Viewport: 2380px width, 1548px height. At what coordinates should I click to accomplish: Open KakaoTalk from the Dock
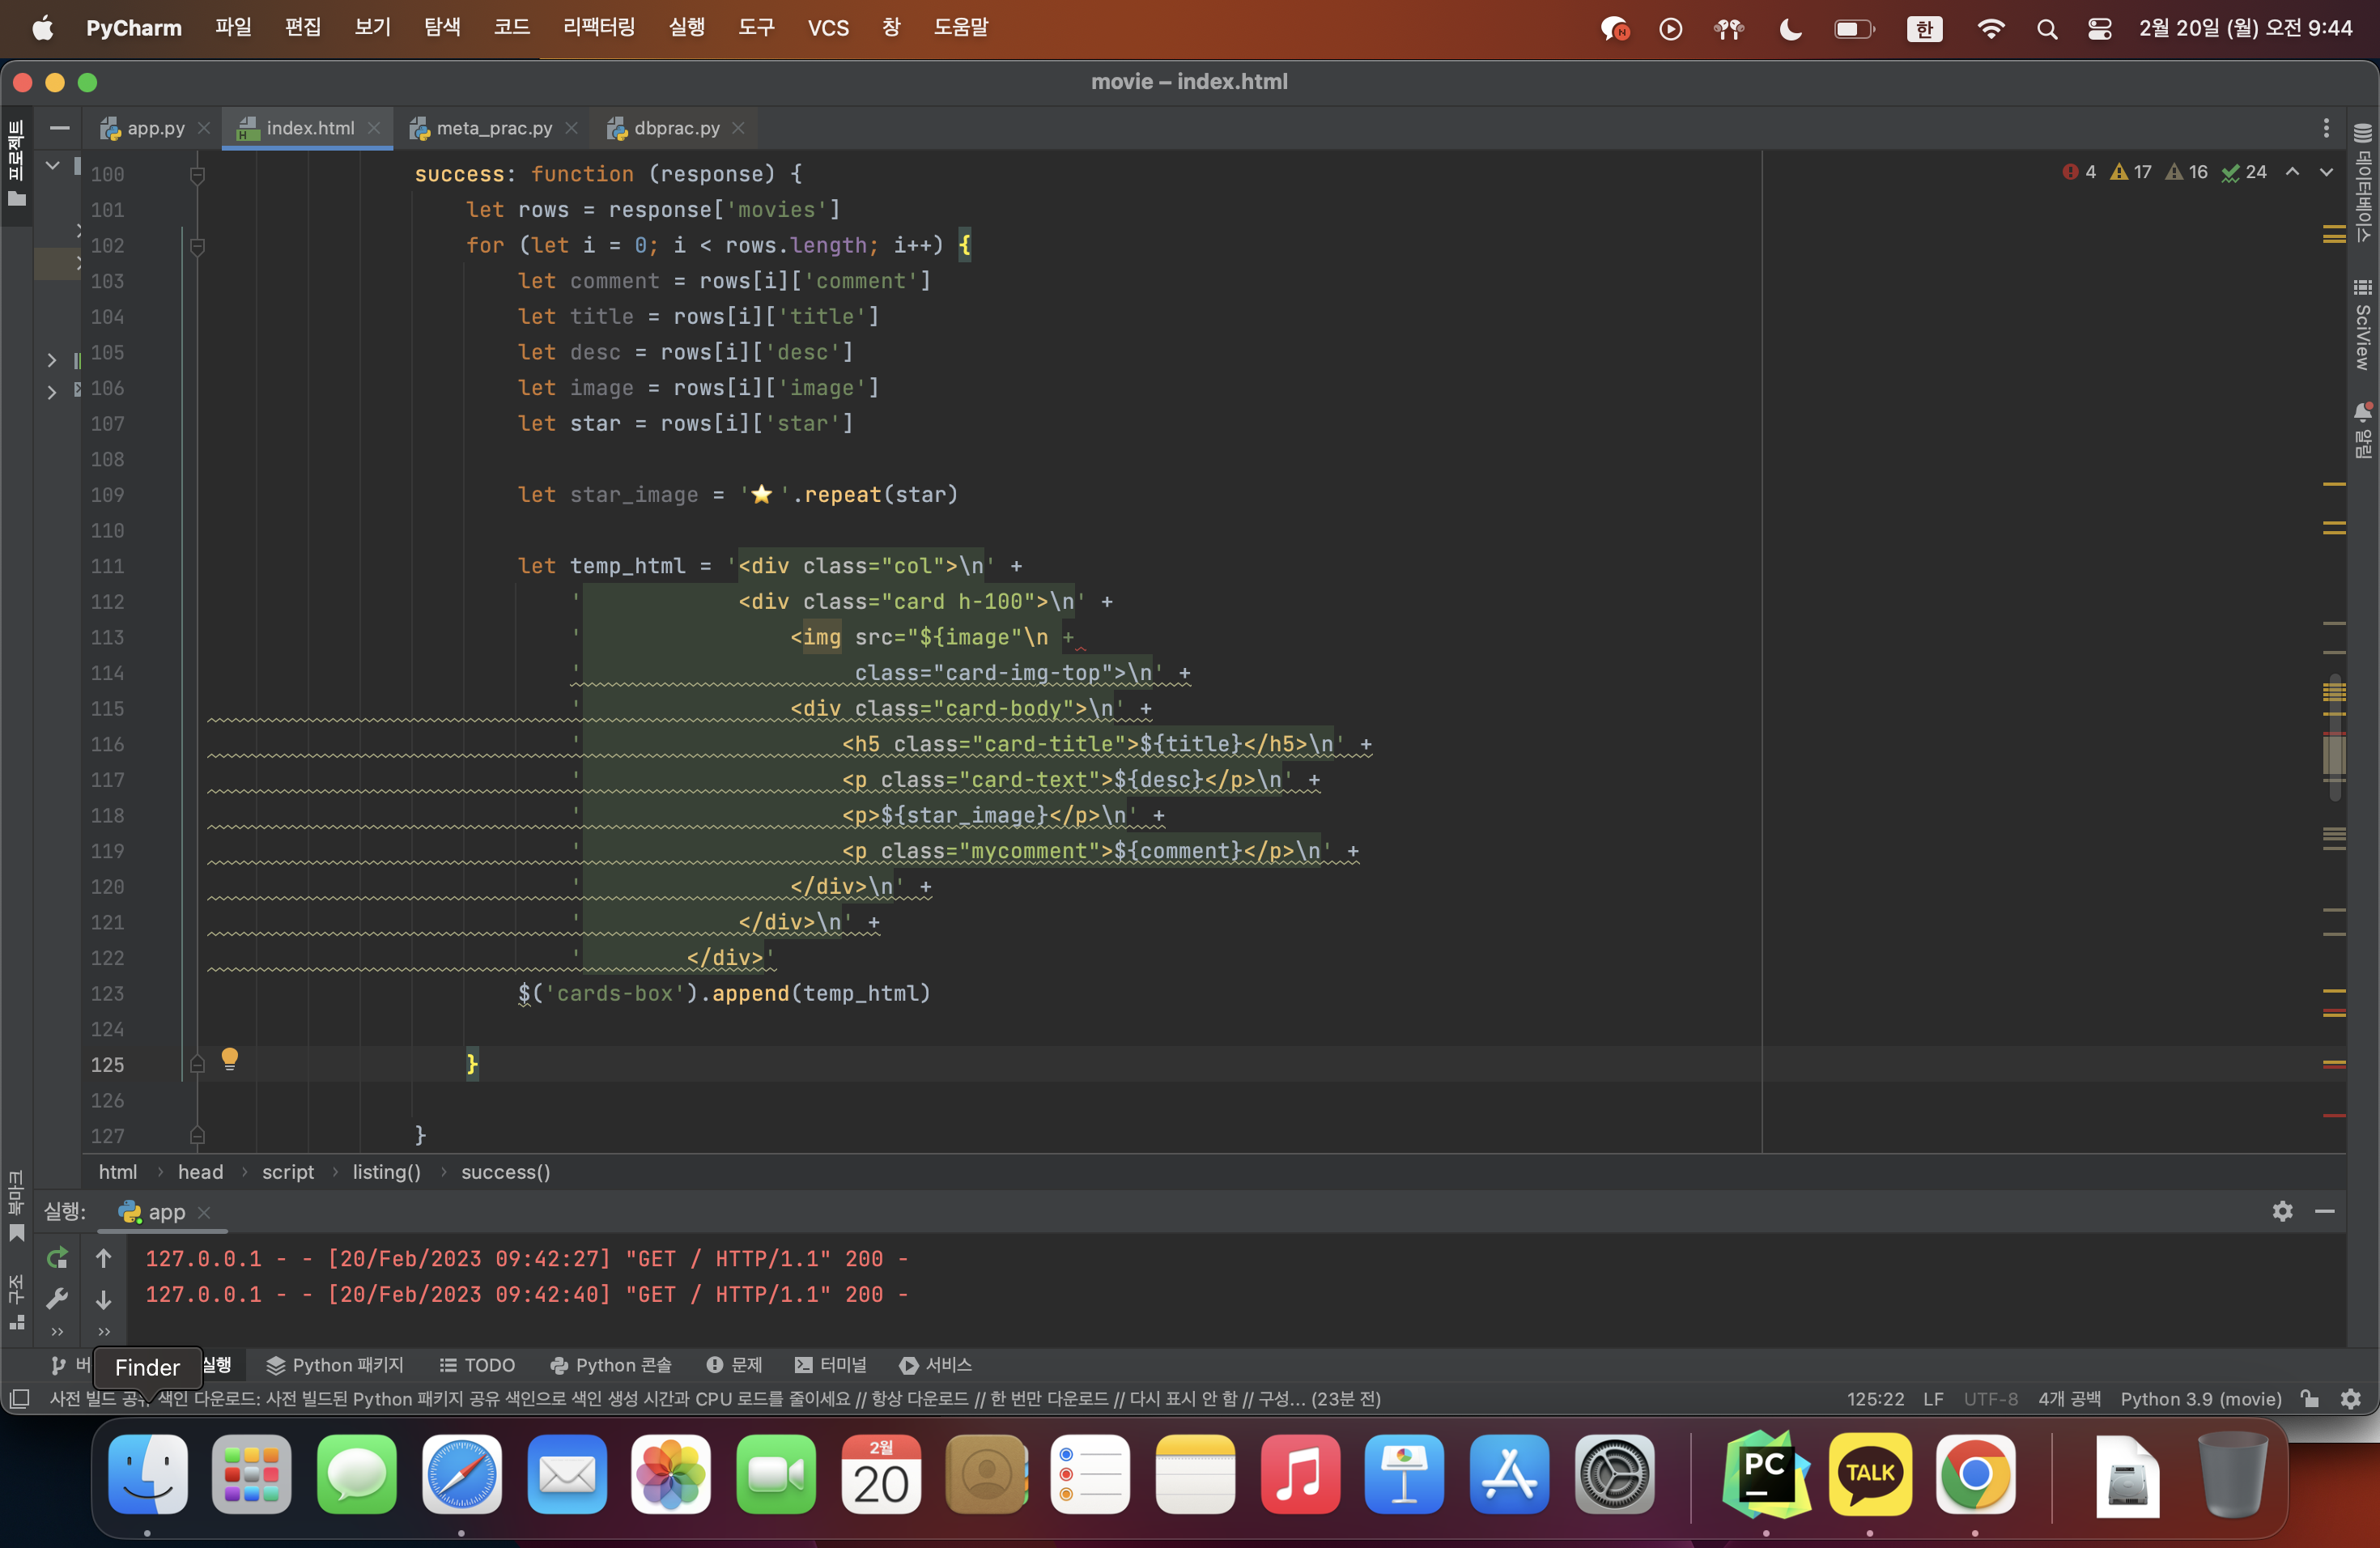[x=1870, y=1474]
